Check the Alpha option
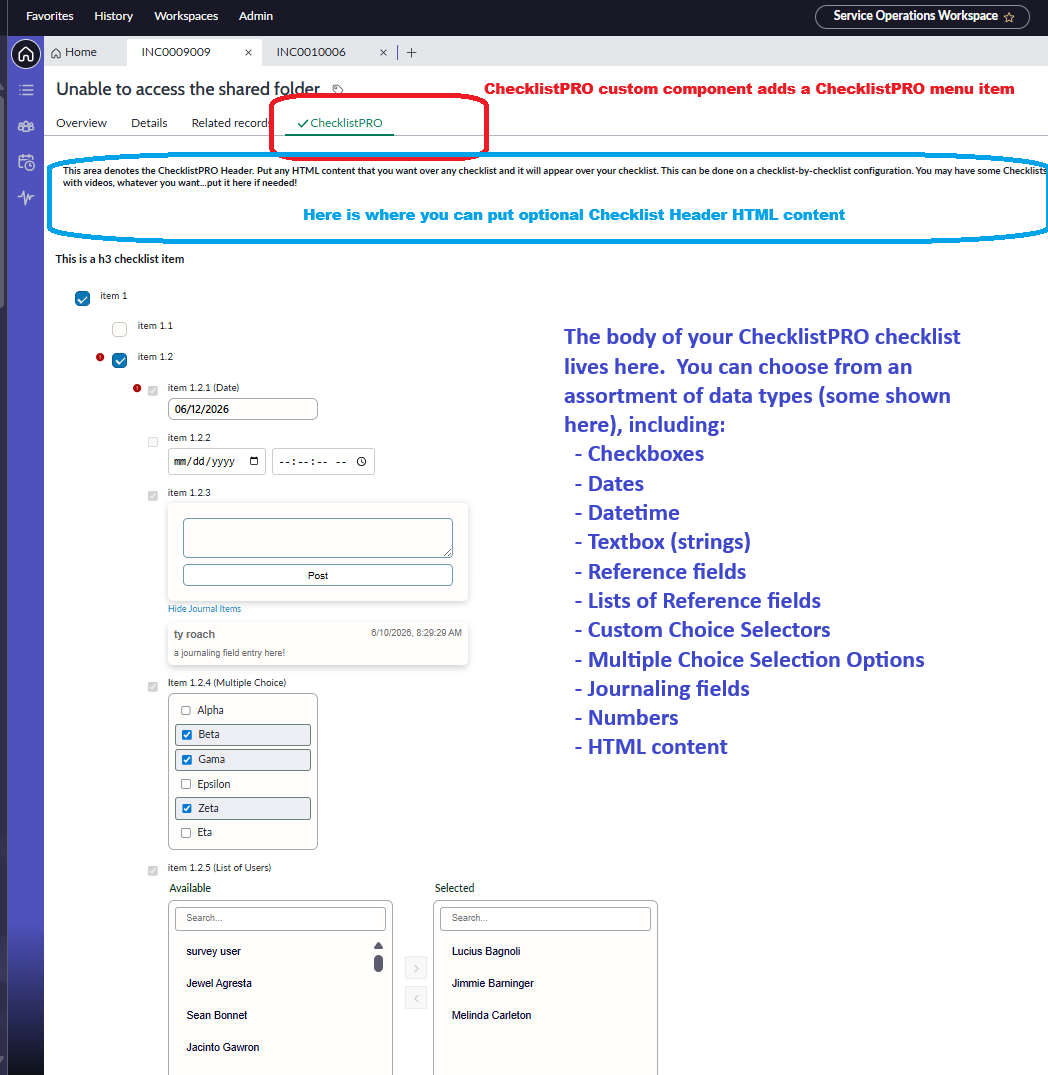 [186, 710]
